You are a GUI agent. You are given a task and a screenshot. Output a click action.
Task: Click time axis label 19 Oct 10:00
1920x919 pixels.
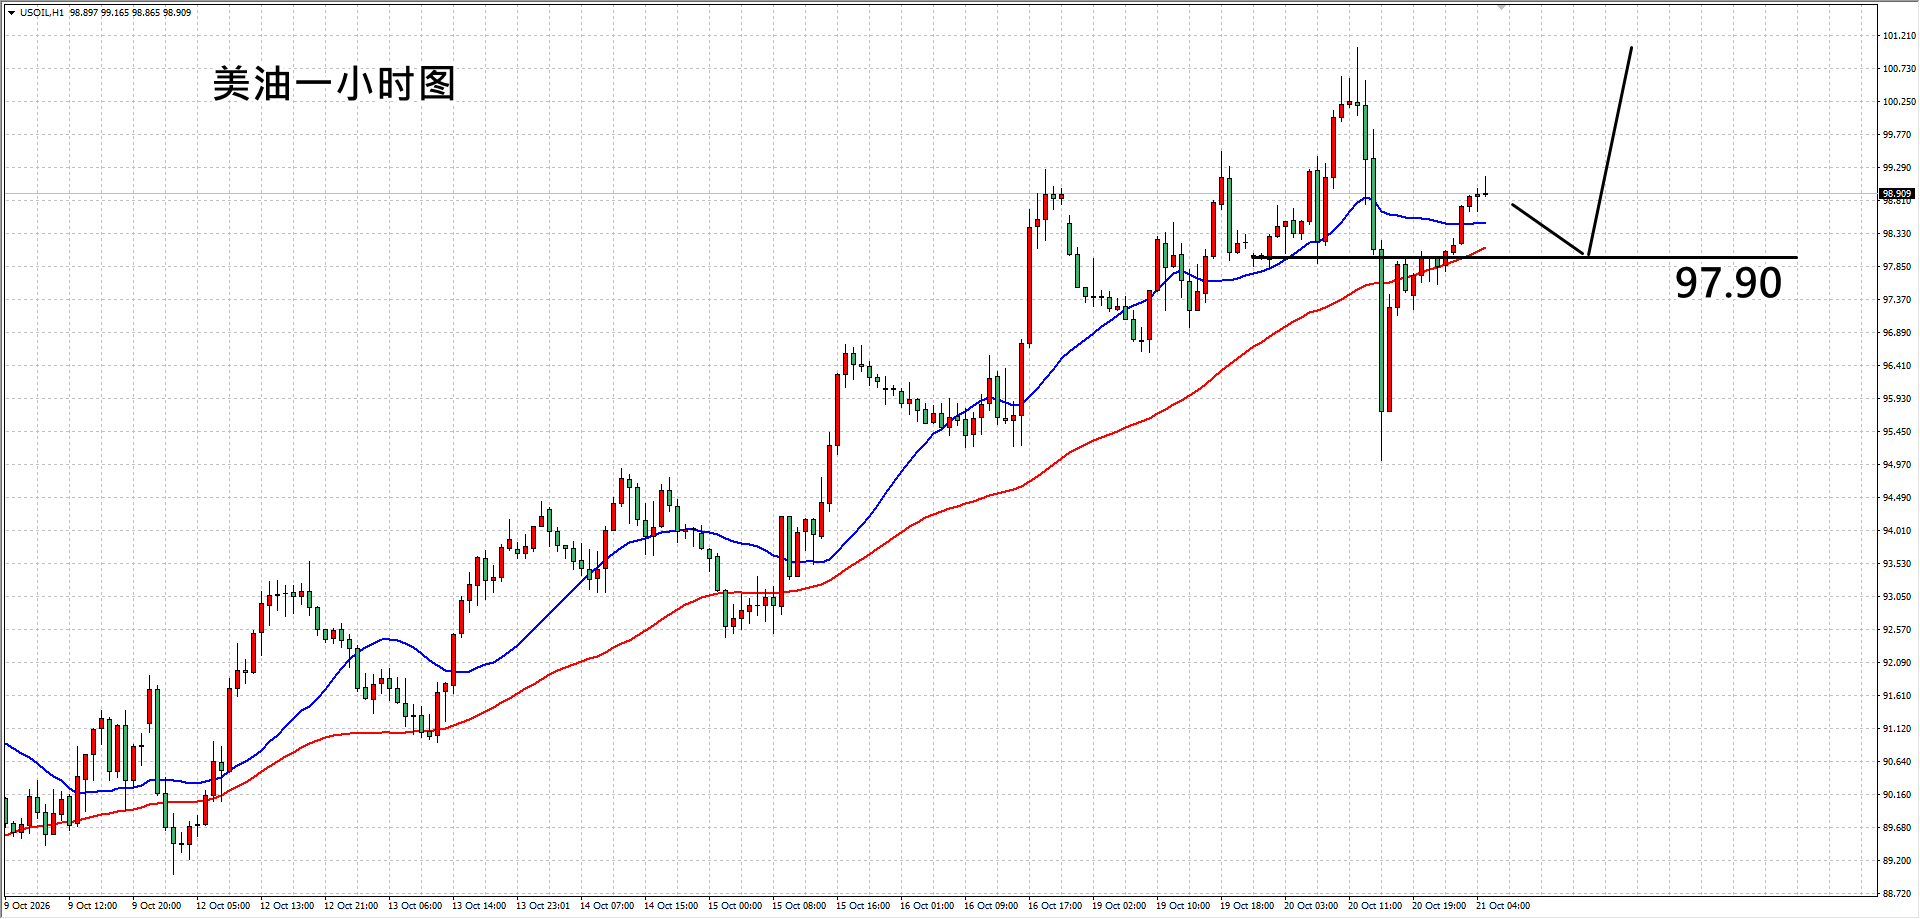(1183, 906)
